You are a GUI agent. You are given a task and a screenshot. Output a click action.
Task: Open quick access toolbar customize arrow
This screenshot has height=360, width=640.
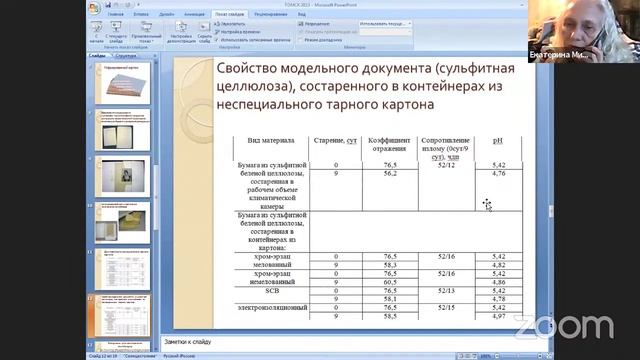click(x=139, y=5)
